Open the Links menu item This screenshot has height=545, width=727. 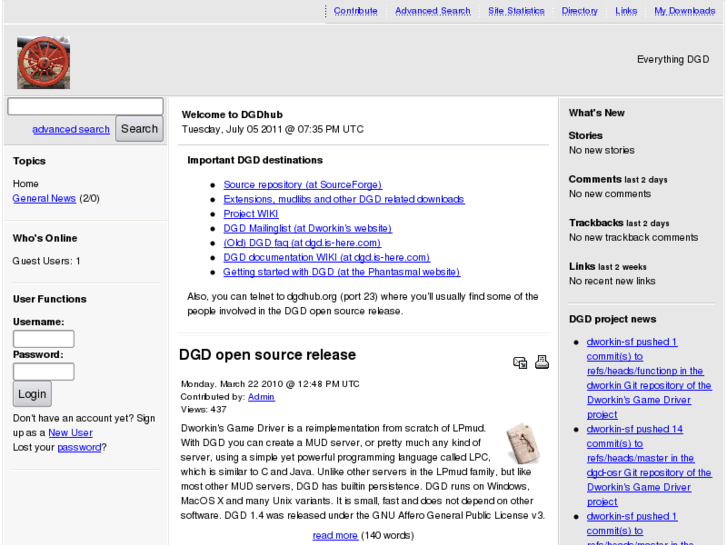(x=626, y=11)
